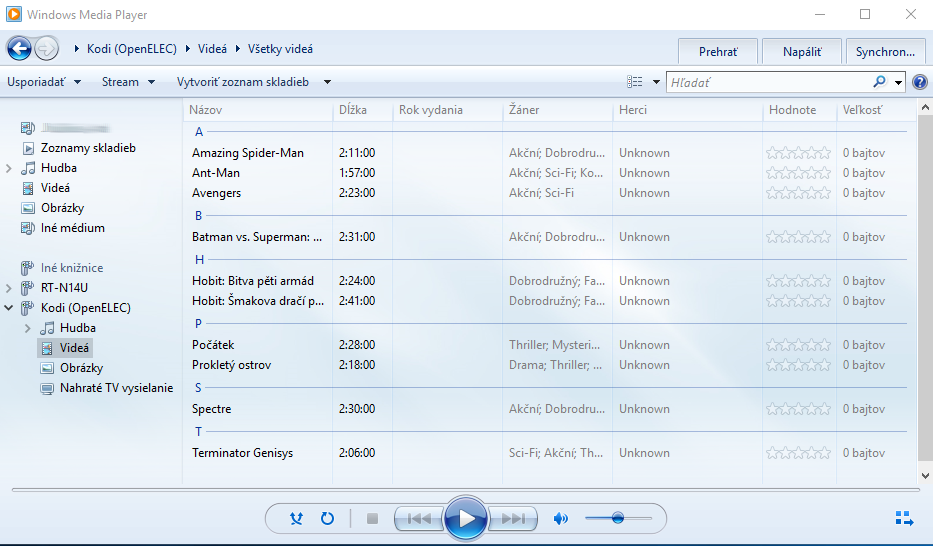Open the Napáliť tab
Viewport: 933px width, 546px height.
pos(802,52)
